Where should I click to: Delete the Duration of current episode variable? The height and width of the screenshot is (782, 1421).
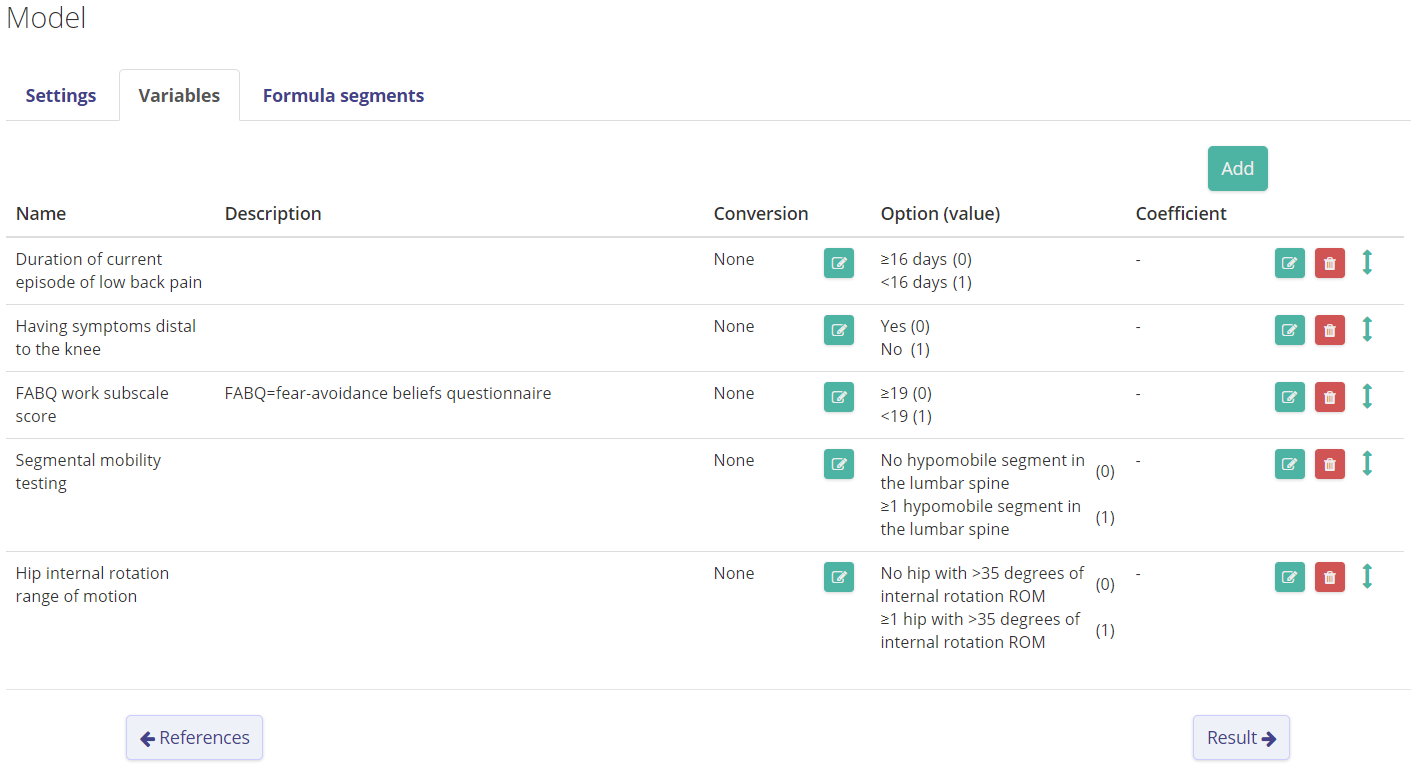[x=1329, y=263]
